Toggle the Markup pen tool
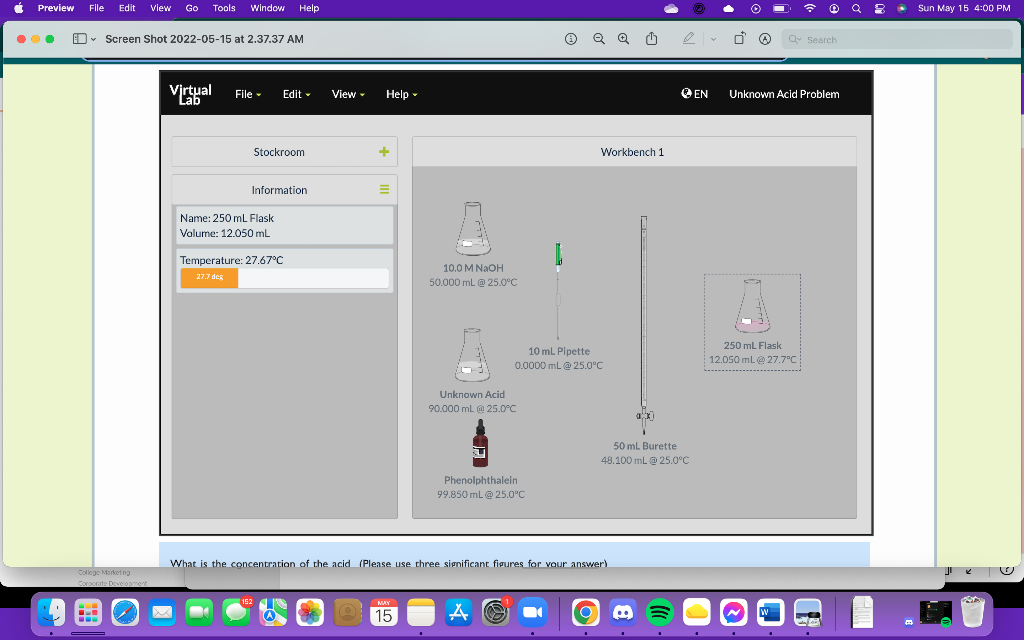1024x640 pixels. [688, 39]
